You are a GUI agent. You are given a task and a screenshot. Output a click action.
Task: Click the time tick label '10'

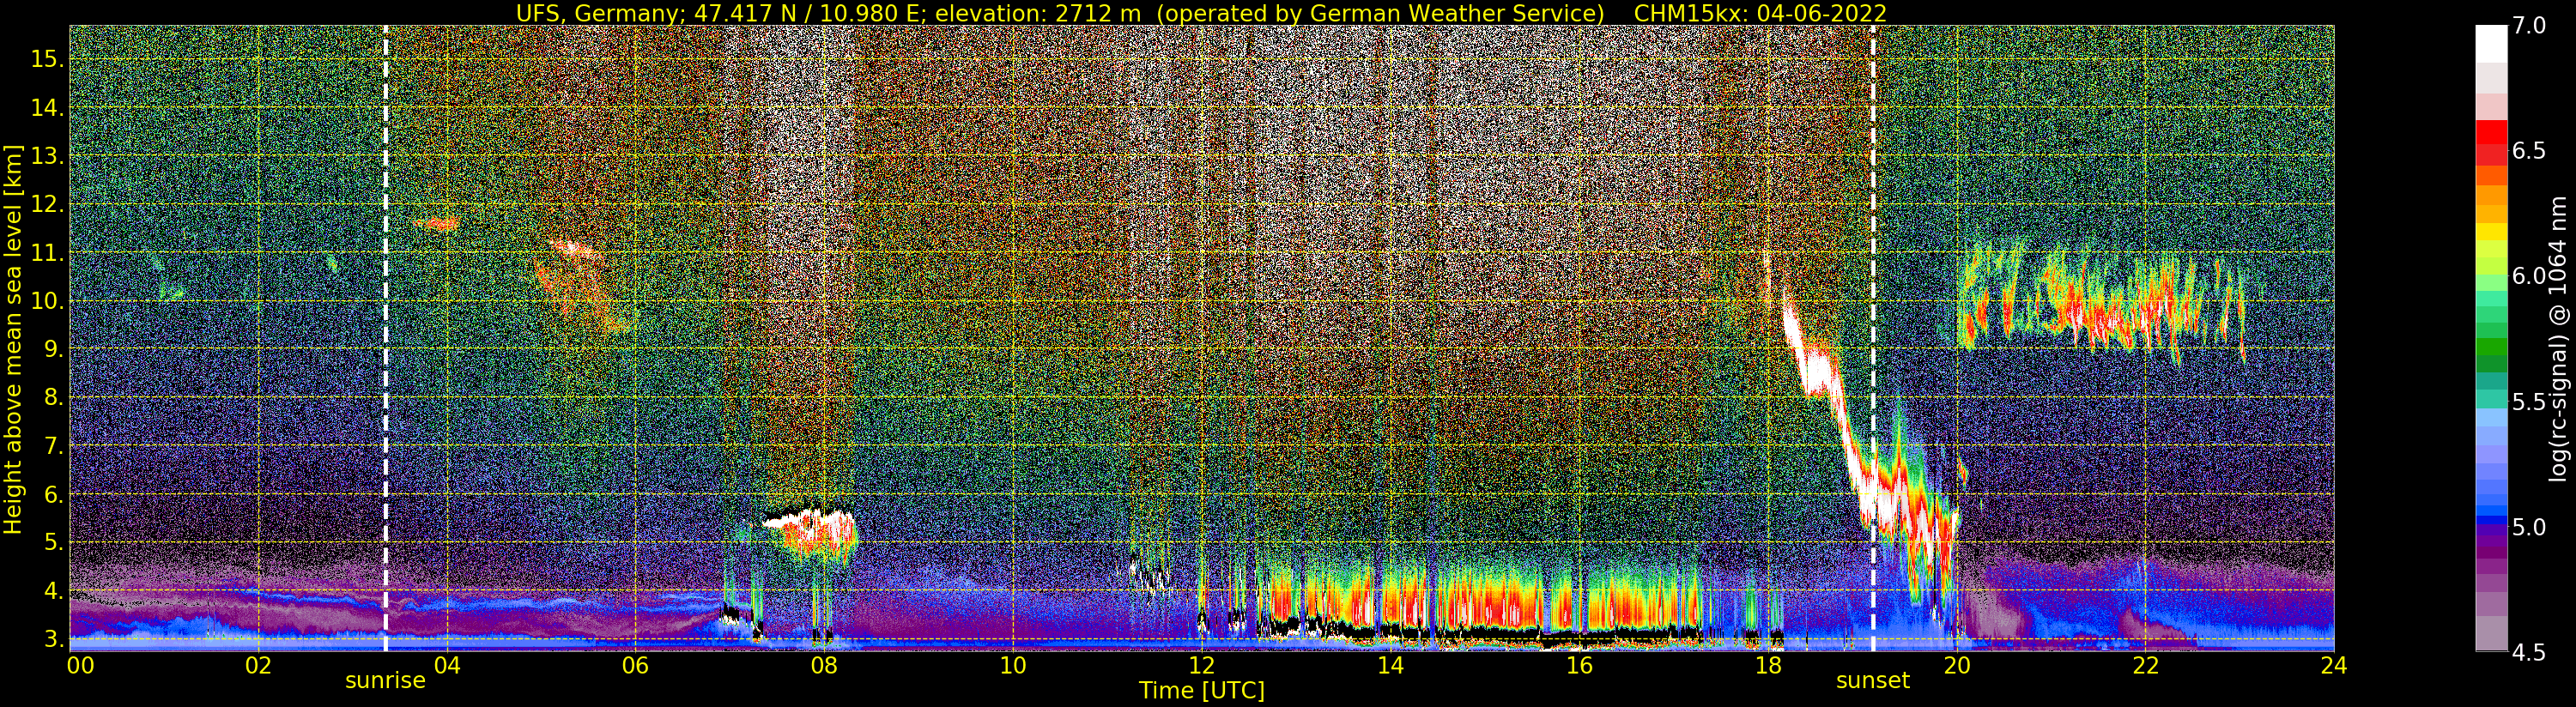(1013, 665)
